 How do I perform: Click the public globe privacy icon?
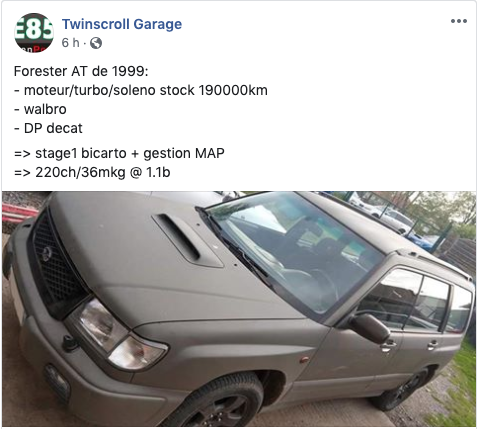coord(96,43)
